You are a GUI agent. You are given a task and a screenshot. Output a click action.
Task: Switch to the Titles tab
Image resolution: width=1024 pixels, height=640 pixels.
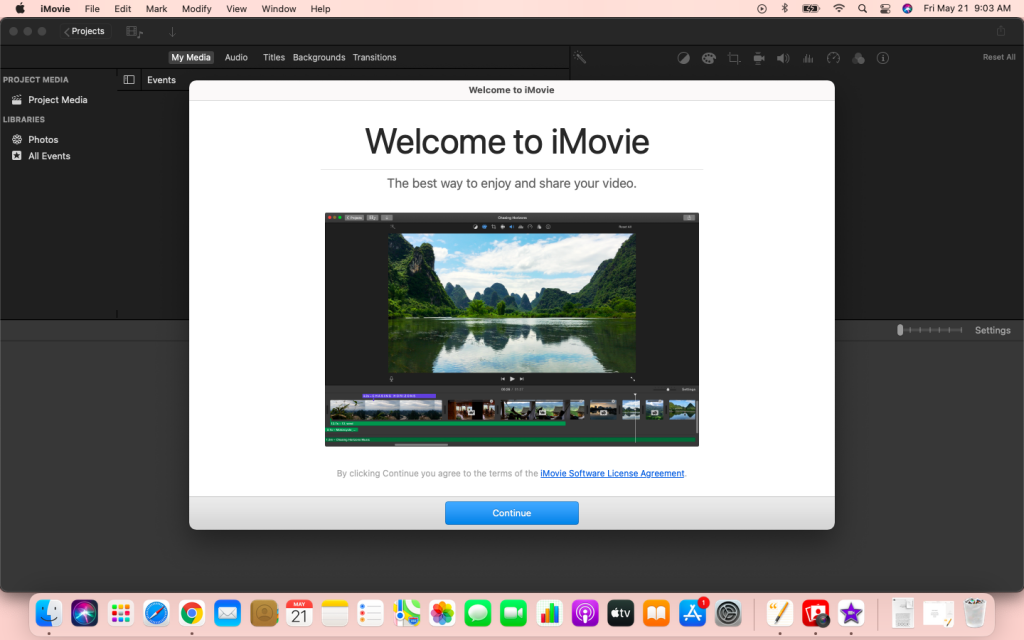click(x=274, y=57)
